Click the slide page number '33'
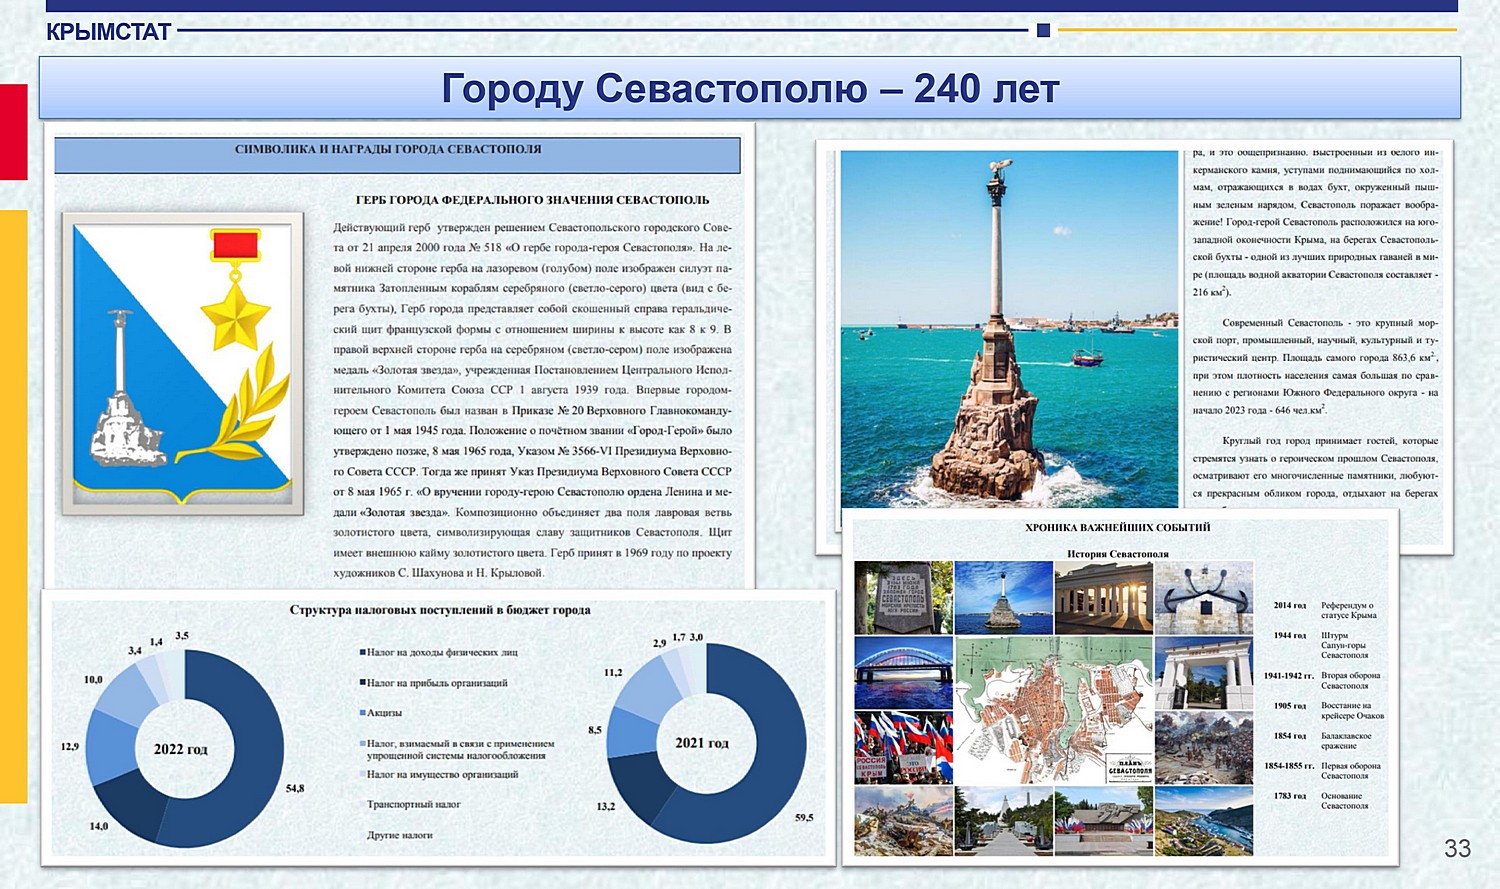 1457,848
